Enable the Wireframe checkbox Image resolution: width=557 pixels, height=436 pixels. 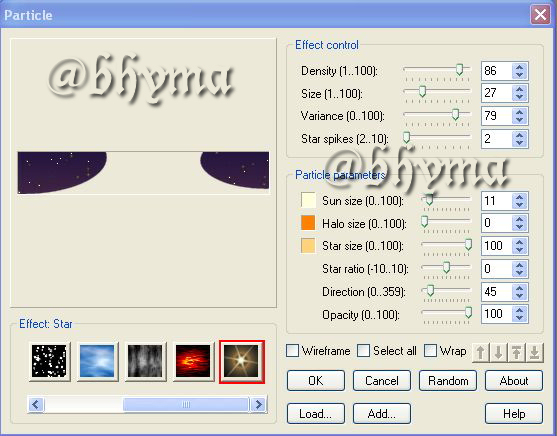[x=292, y=351]
